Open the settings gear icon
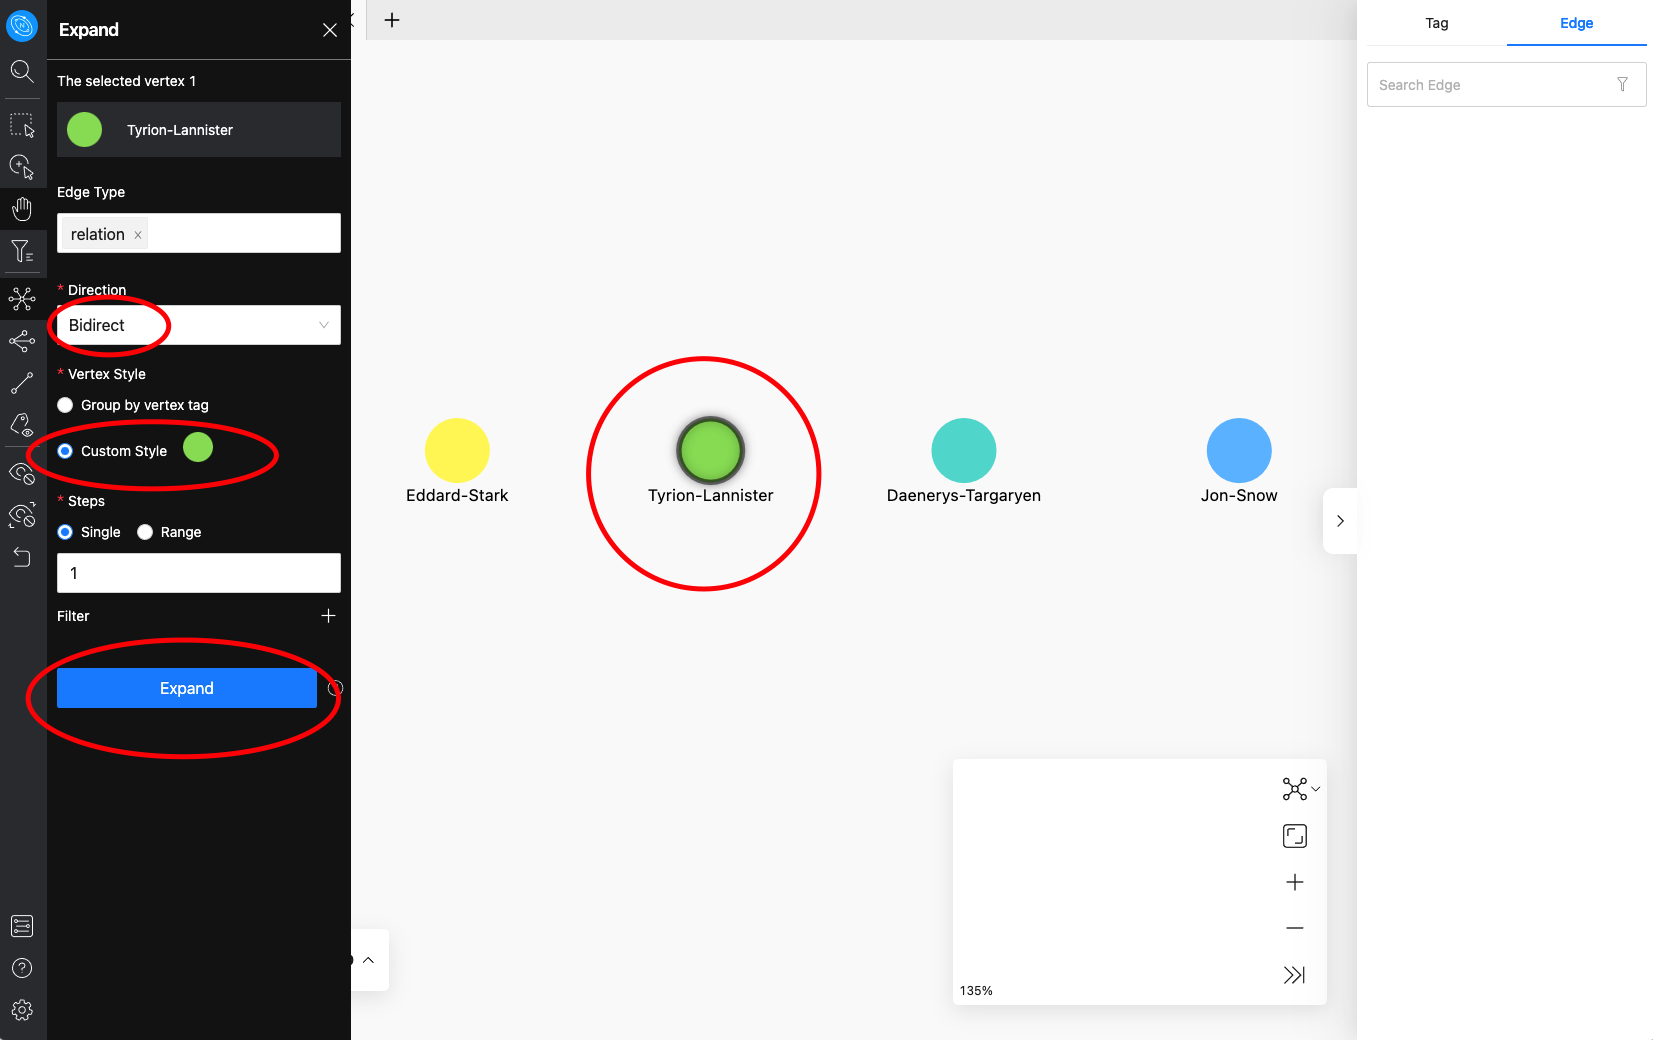 (x=22, y=1010)
